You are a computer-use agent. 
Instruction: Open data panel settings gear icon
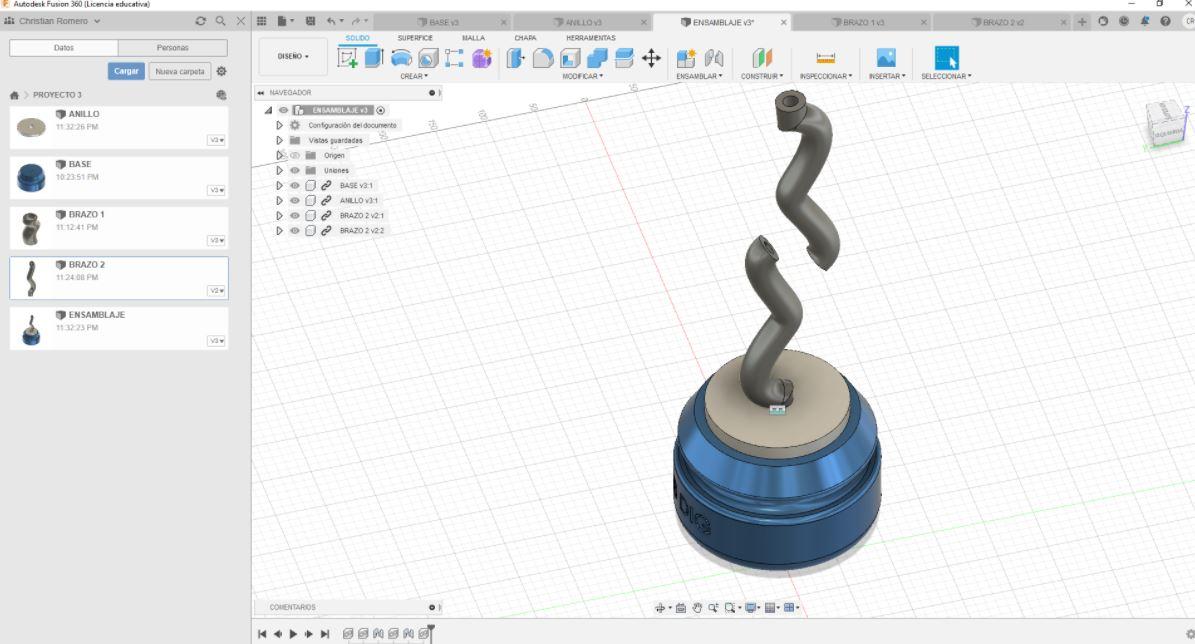[222, 71]
